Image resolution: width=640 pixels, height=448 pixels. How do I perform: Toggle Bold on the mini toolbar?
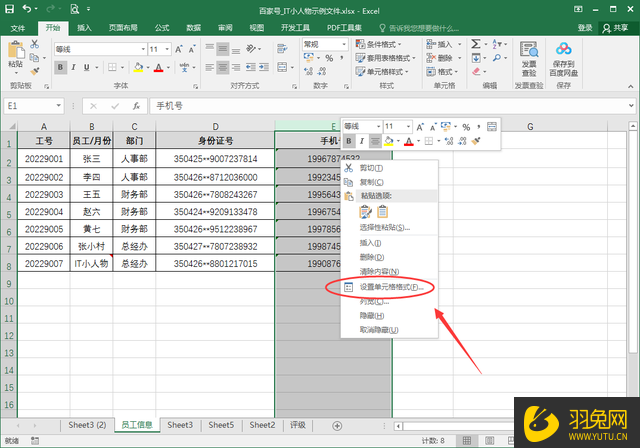coord(349,142)
